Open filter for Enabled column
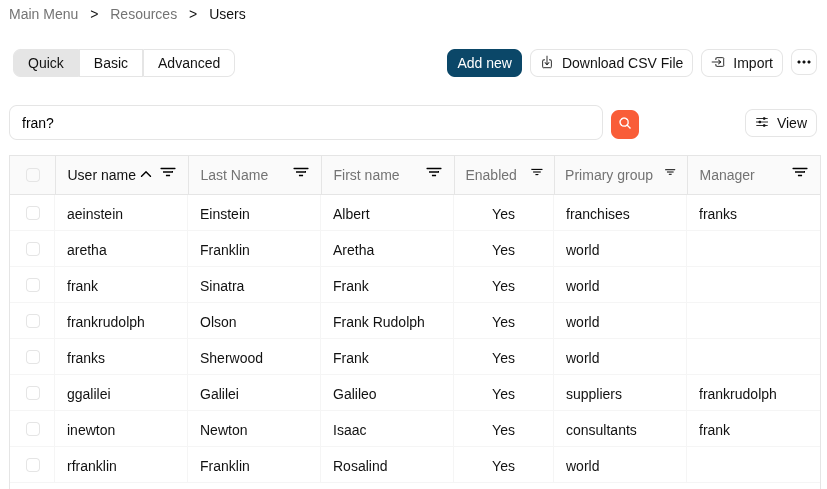The width and height of the screenshot is (827, 489). click(537, 173)
